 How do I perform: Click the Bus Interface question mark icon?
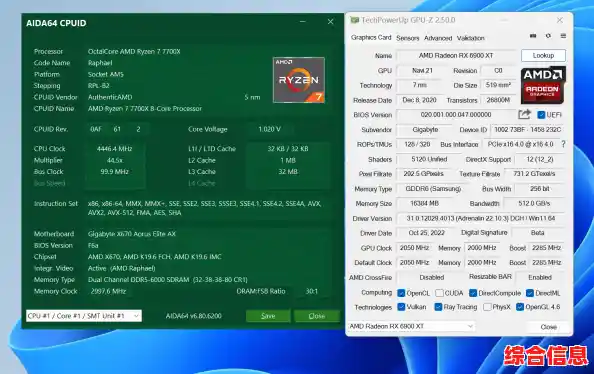point(564,144)
